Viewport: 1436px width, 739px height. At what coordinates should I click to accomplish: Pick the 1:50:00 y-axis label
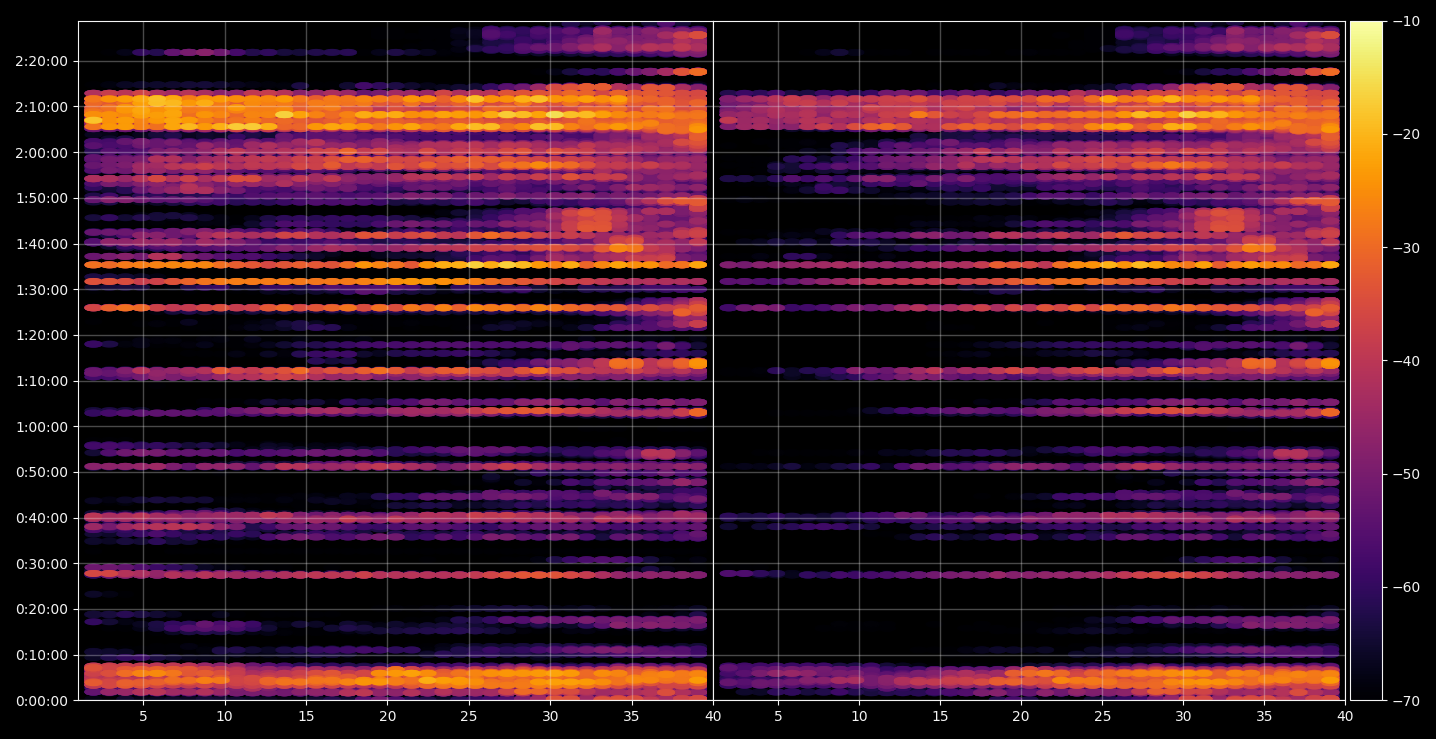pos(42,198)
